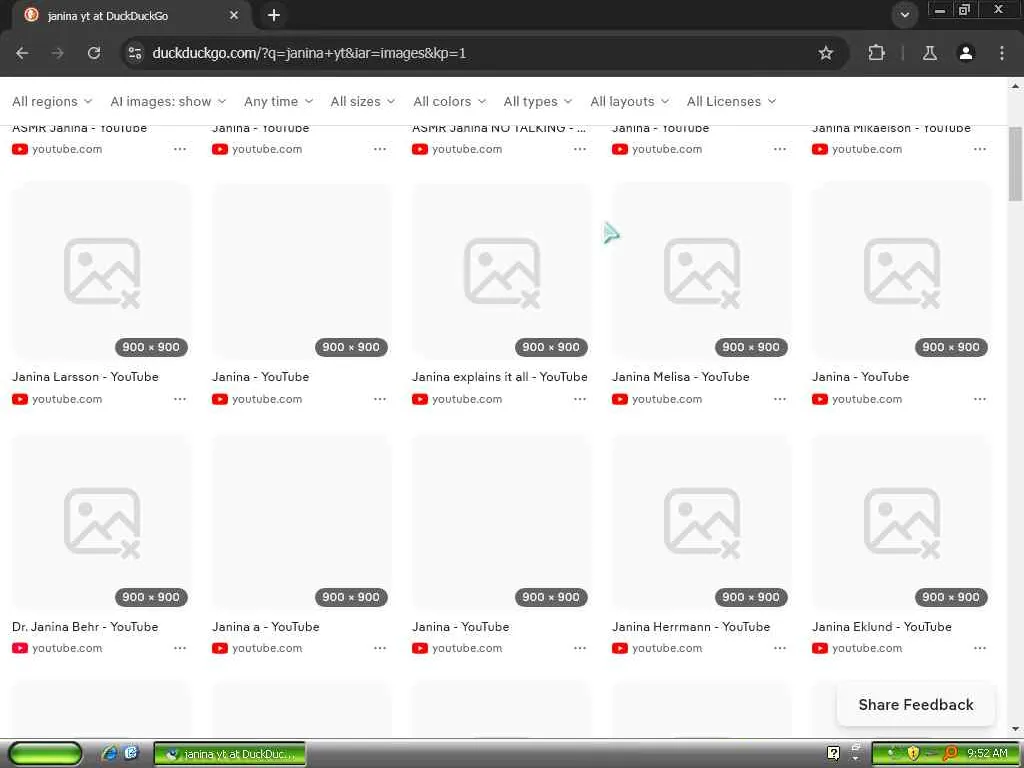Viewport: 1024px width, 768px height.
Task: Open Janina Eklund - YouTube link
Action: point(882,627)
